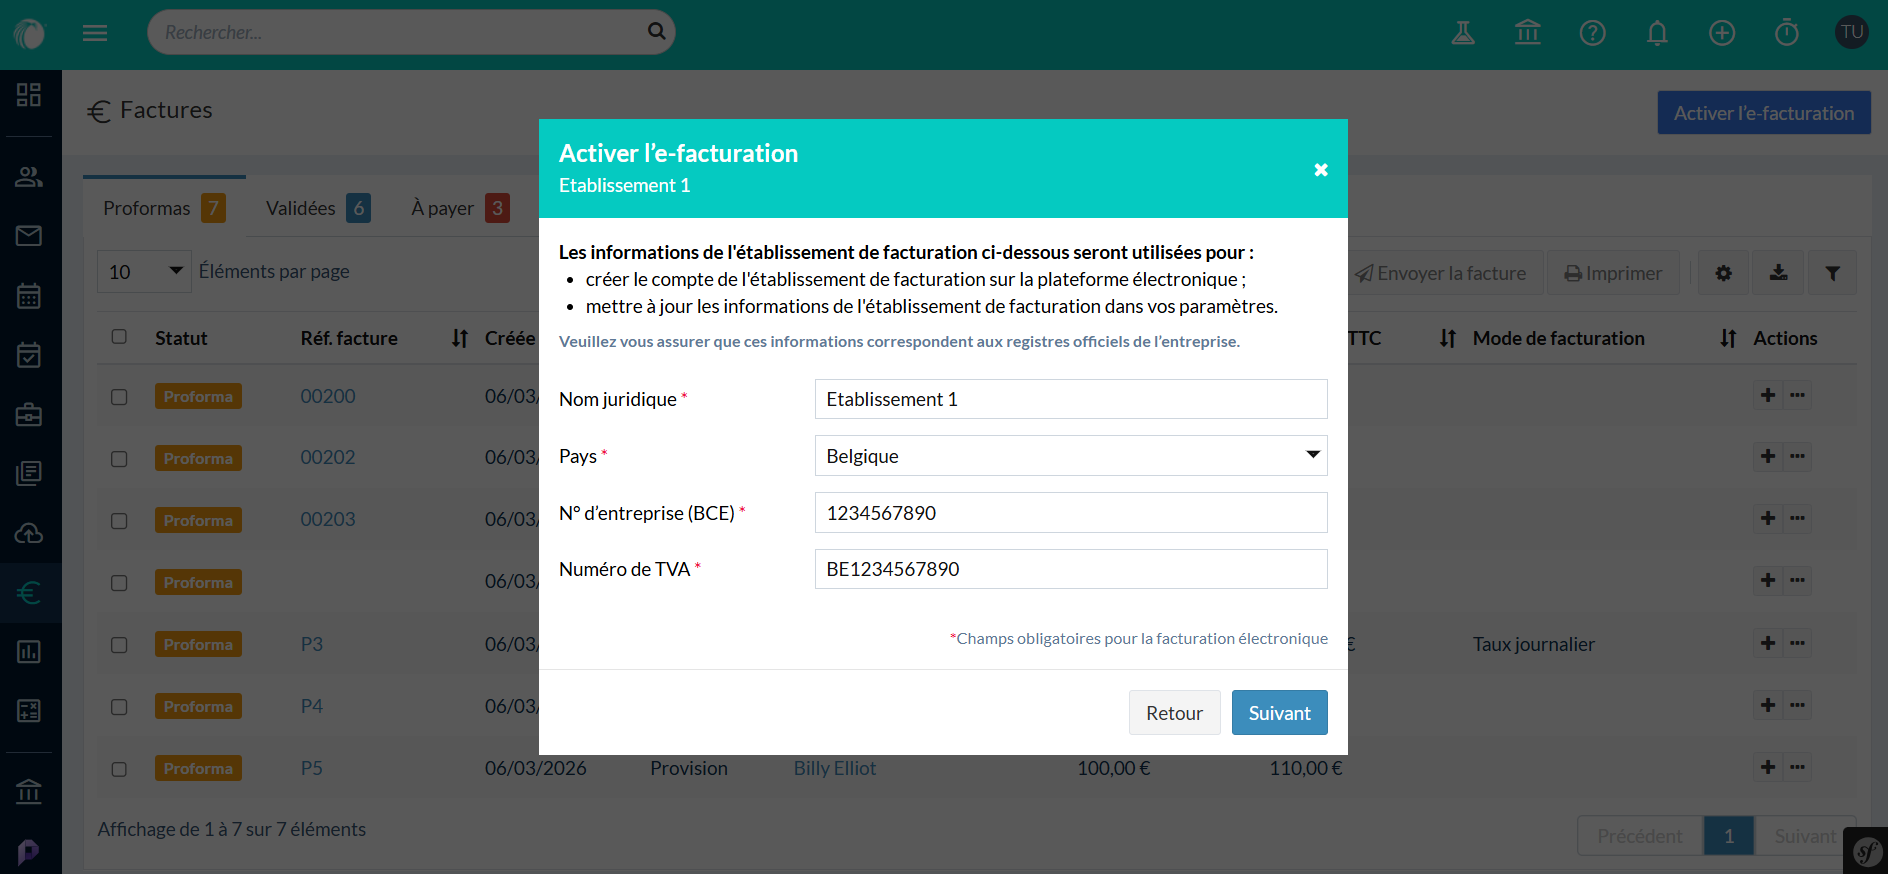Screen dimensions: 1888x874
Task: Click the timer stopwatch icon
Action: (1786, 33)
